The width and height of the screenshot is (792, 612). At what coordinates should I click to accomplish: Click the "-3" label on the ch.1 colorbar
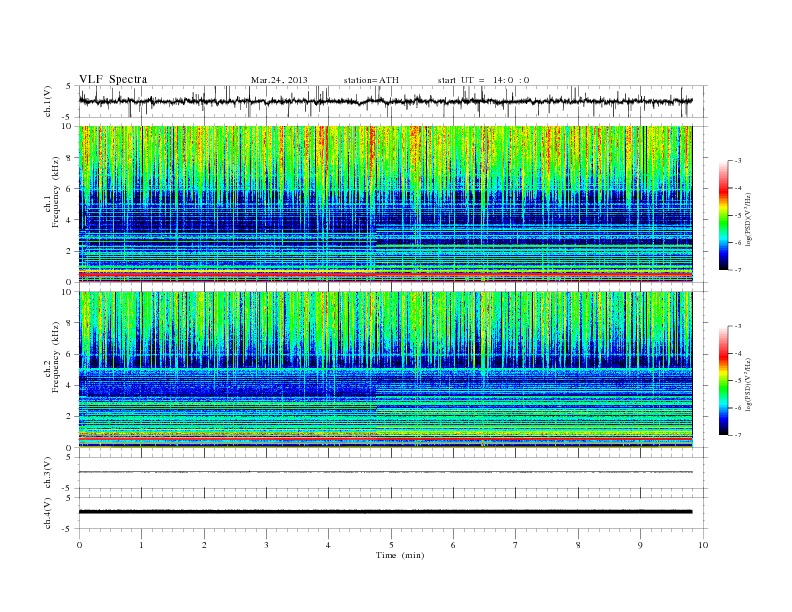pyautogui.click(x=737, y=161)
